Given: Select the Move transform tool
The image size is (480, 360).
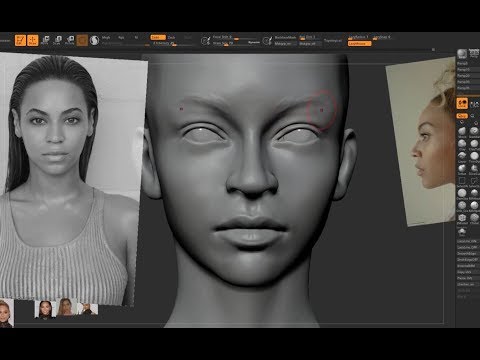Looking at the screenshot, I should 45,40.
